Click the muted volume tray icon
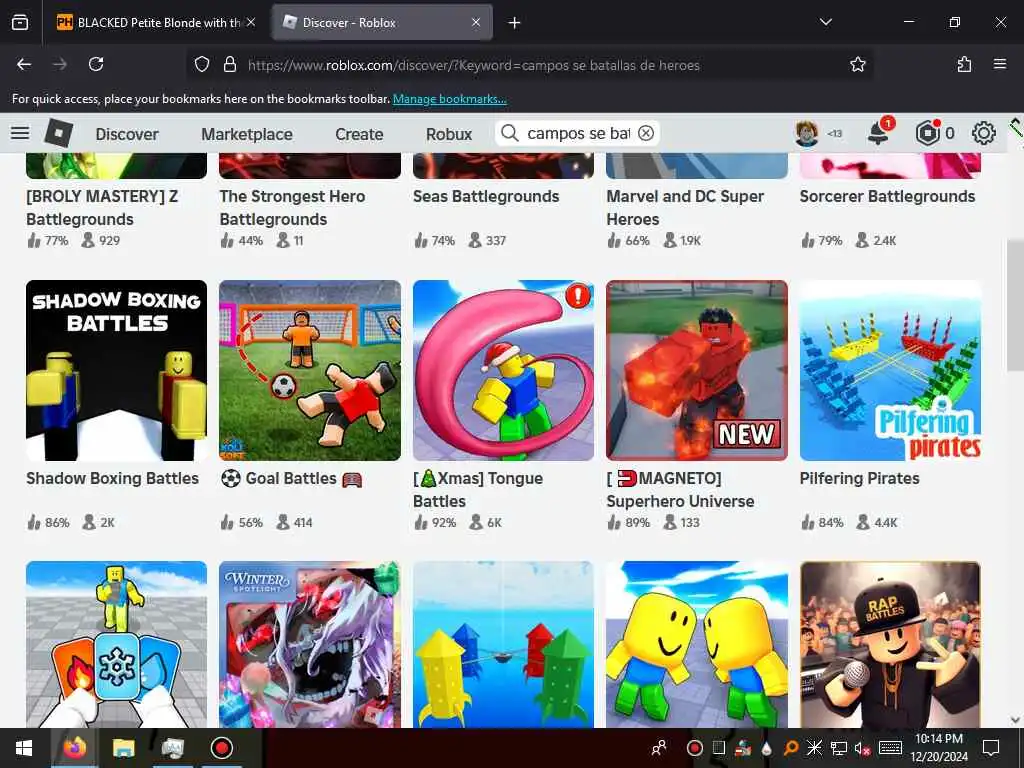This screenshot has height=768, width=1024. [x=863, y=748]
